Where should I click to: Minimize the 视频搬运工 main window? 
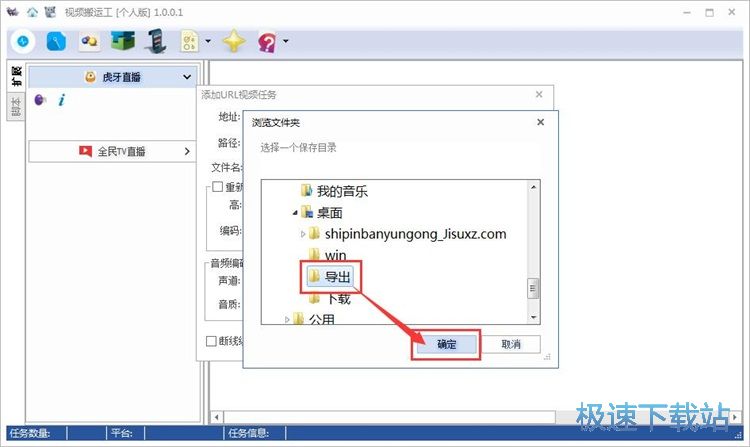(687, 12)
